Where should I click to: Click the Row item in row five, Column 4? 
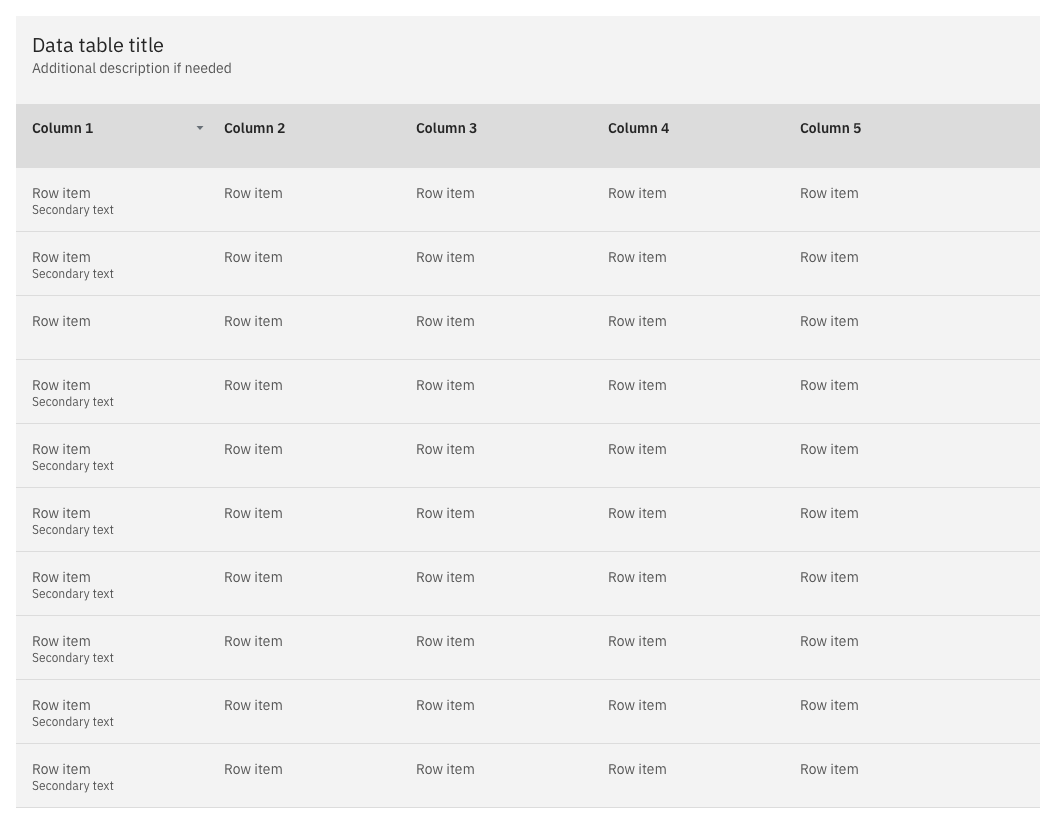[x=637, y=449]
